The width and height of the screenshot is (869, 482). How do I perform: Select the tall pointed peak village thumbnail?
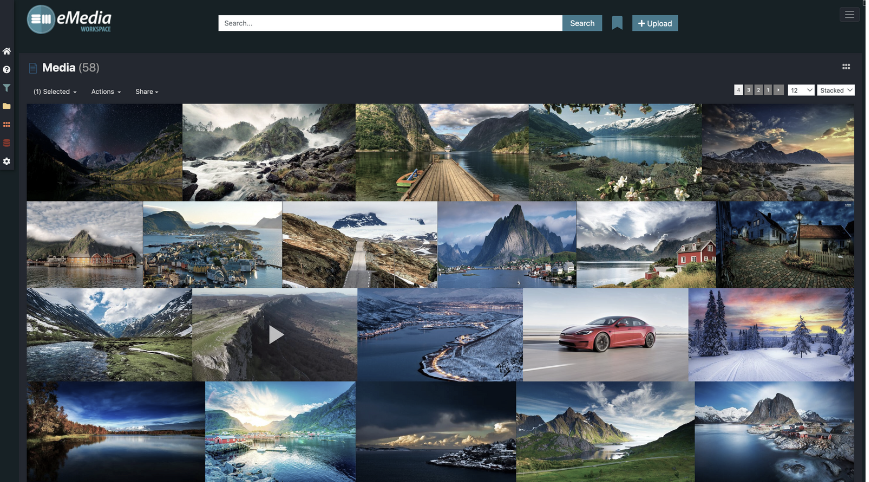507,244
